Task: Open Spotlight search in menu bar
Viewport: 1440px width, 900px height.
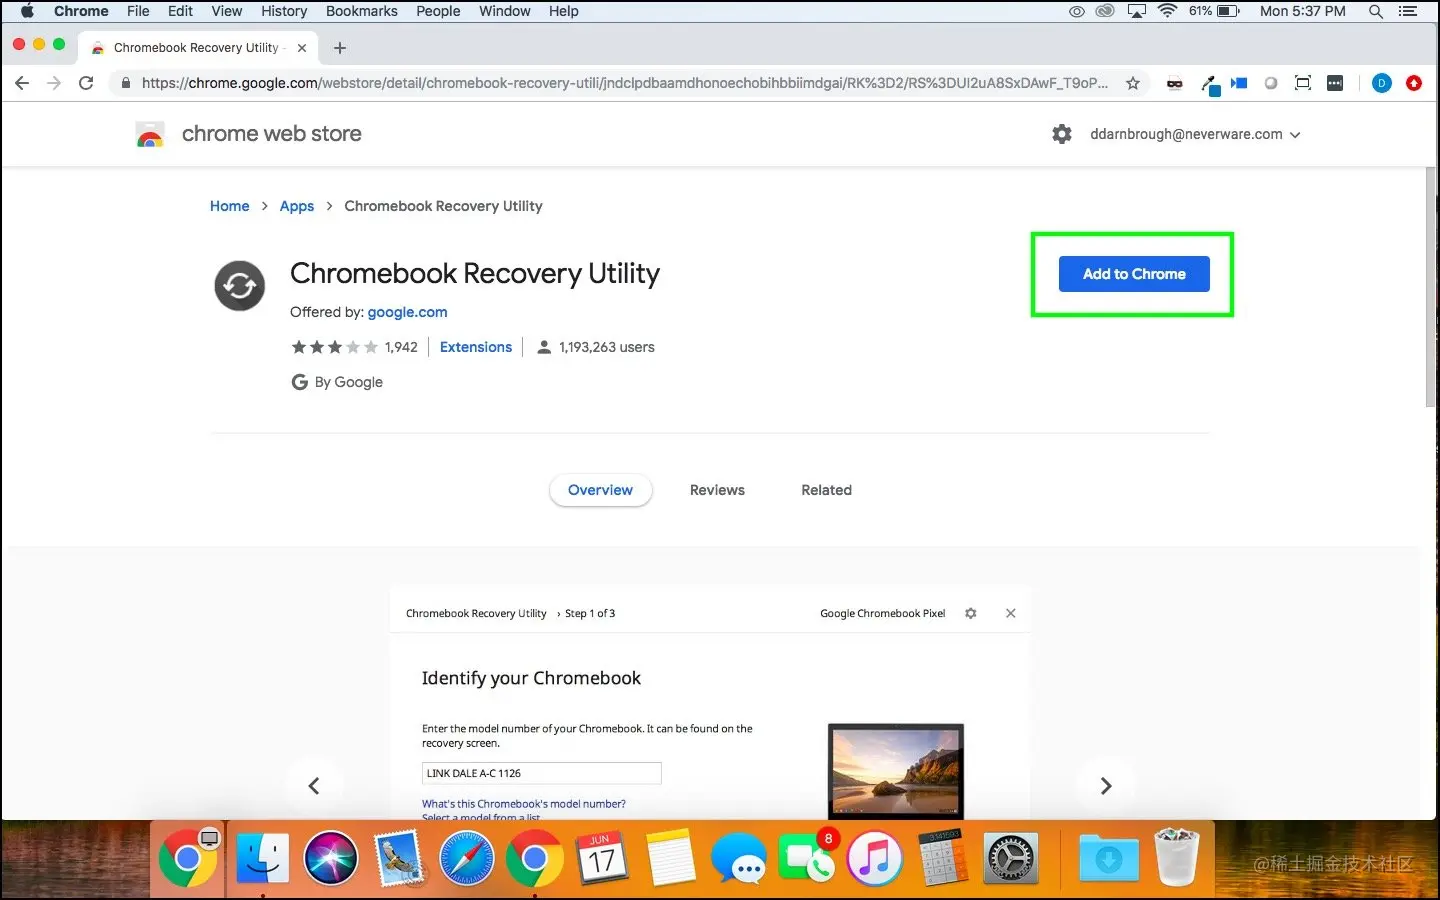Action: tap(1376, 11)
